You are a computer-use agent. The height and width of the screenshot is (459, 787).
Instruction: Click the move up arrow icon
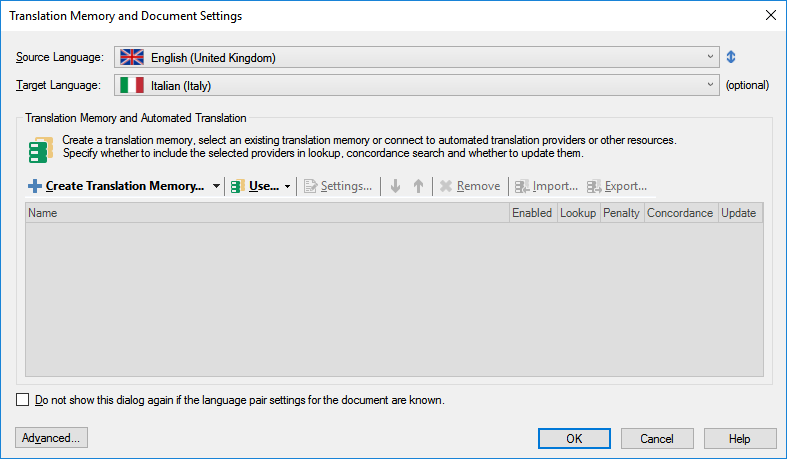click(418, 186)
